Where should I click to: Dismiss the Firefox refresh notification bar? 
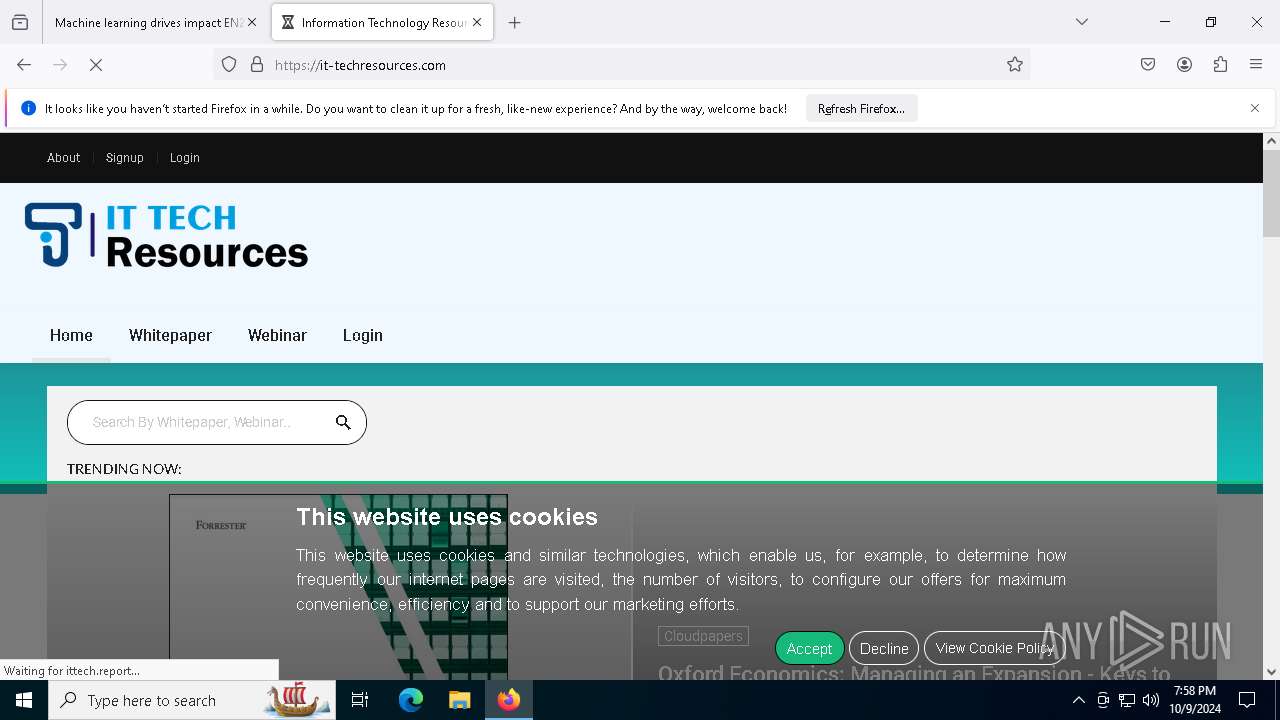point(1255,108)
